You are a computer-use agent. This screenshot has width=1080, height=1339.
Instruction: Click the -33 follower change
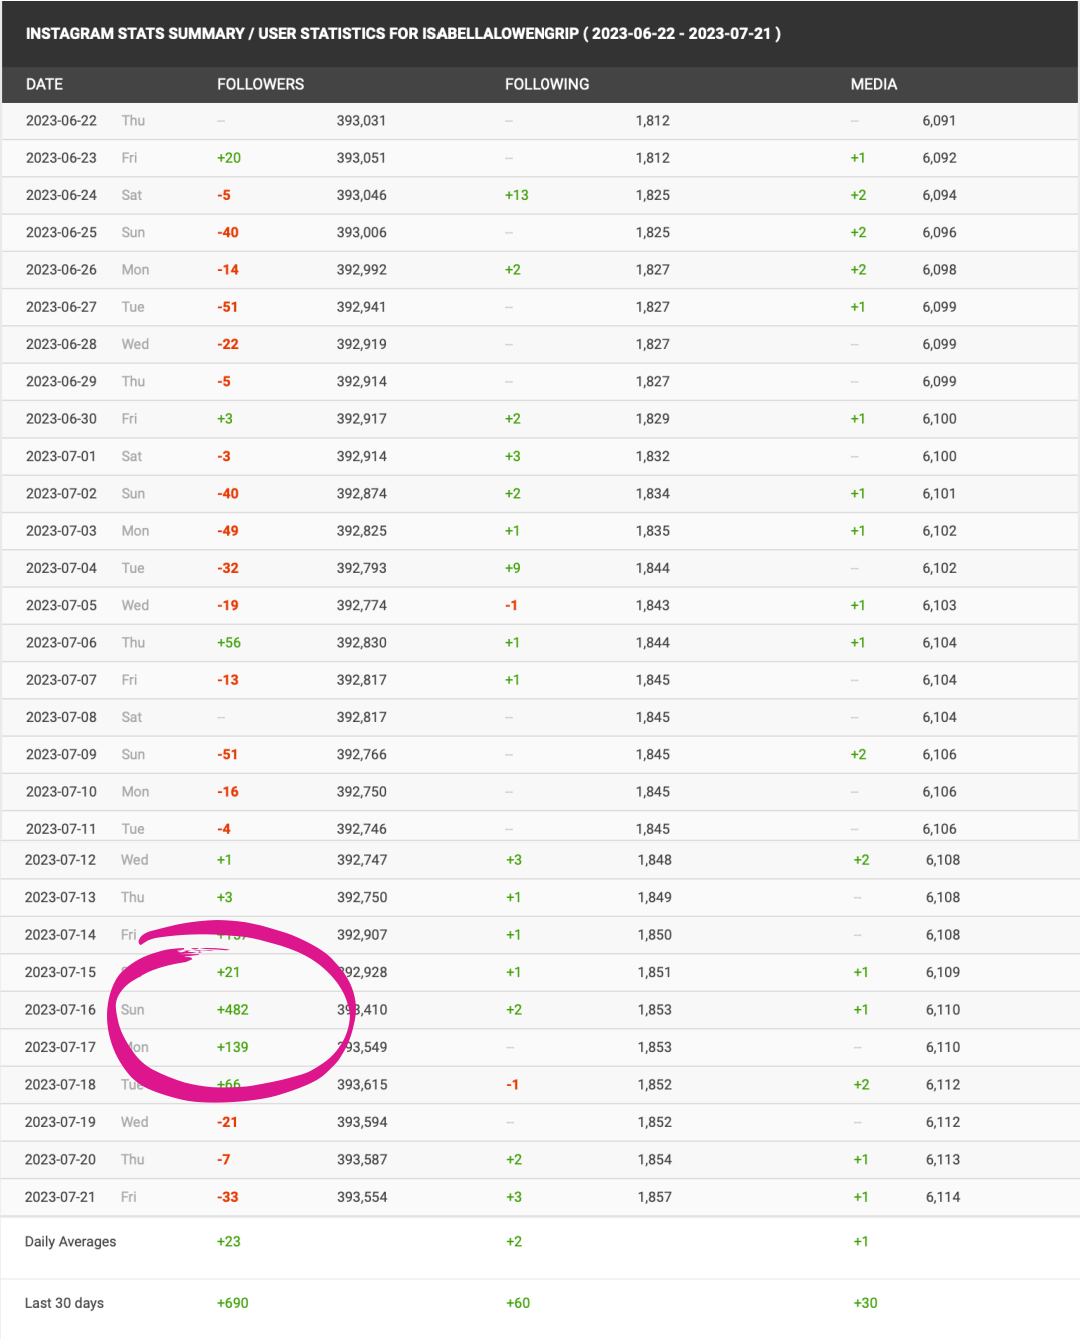point(228,1197)
